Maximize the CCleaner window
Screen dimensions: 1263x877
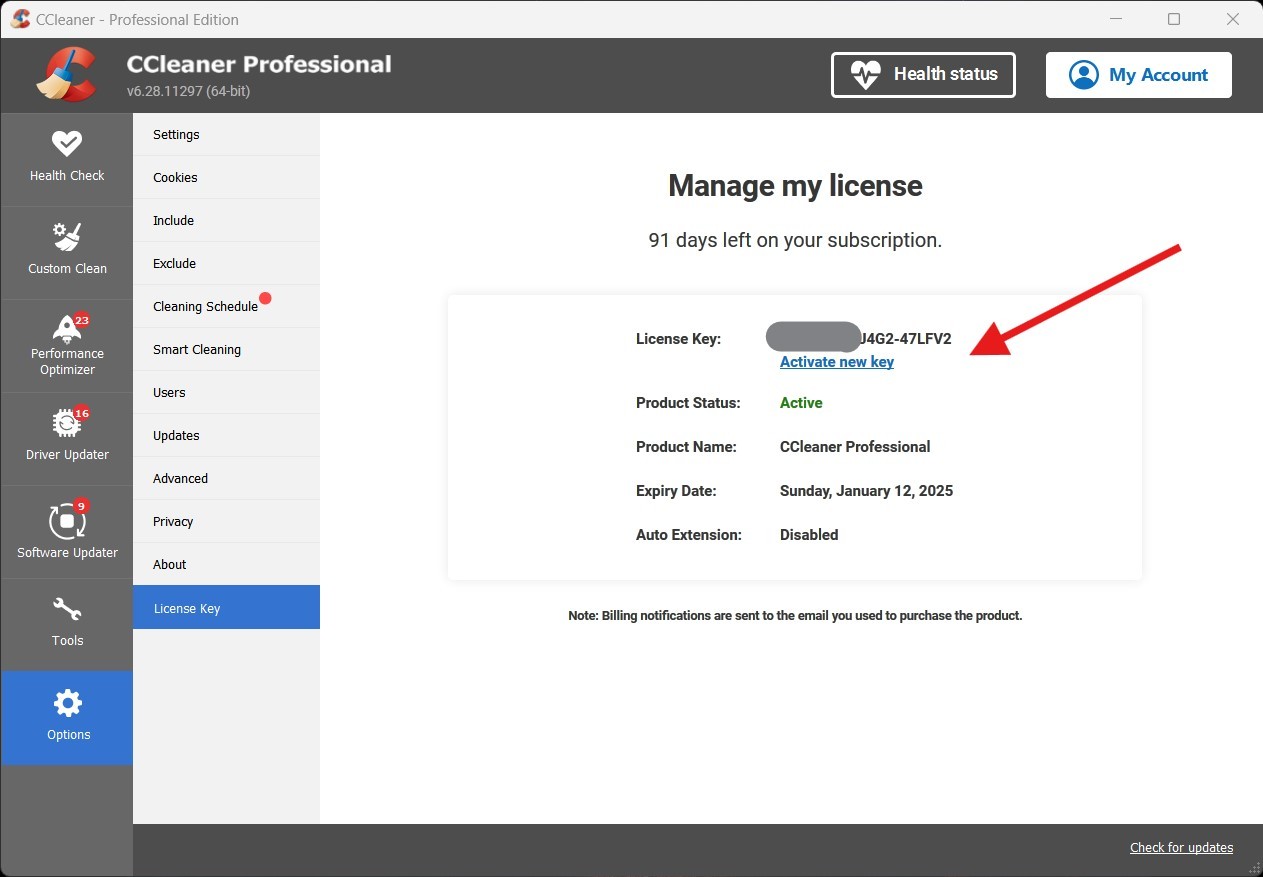1174,19
